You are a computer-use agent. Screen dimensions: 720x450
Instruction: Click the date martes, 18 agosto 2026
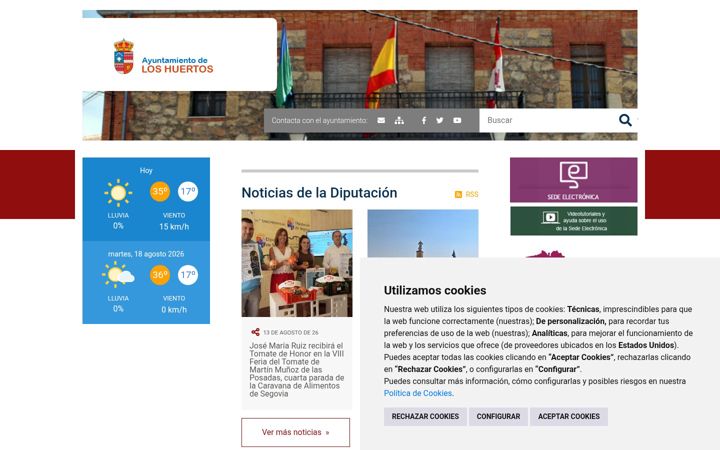pos(146,254)
